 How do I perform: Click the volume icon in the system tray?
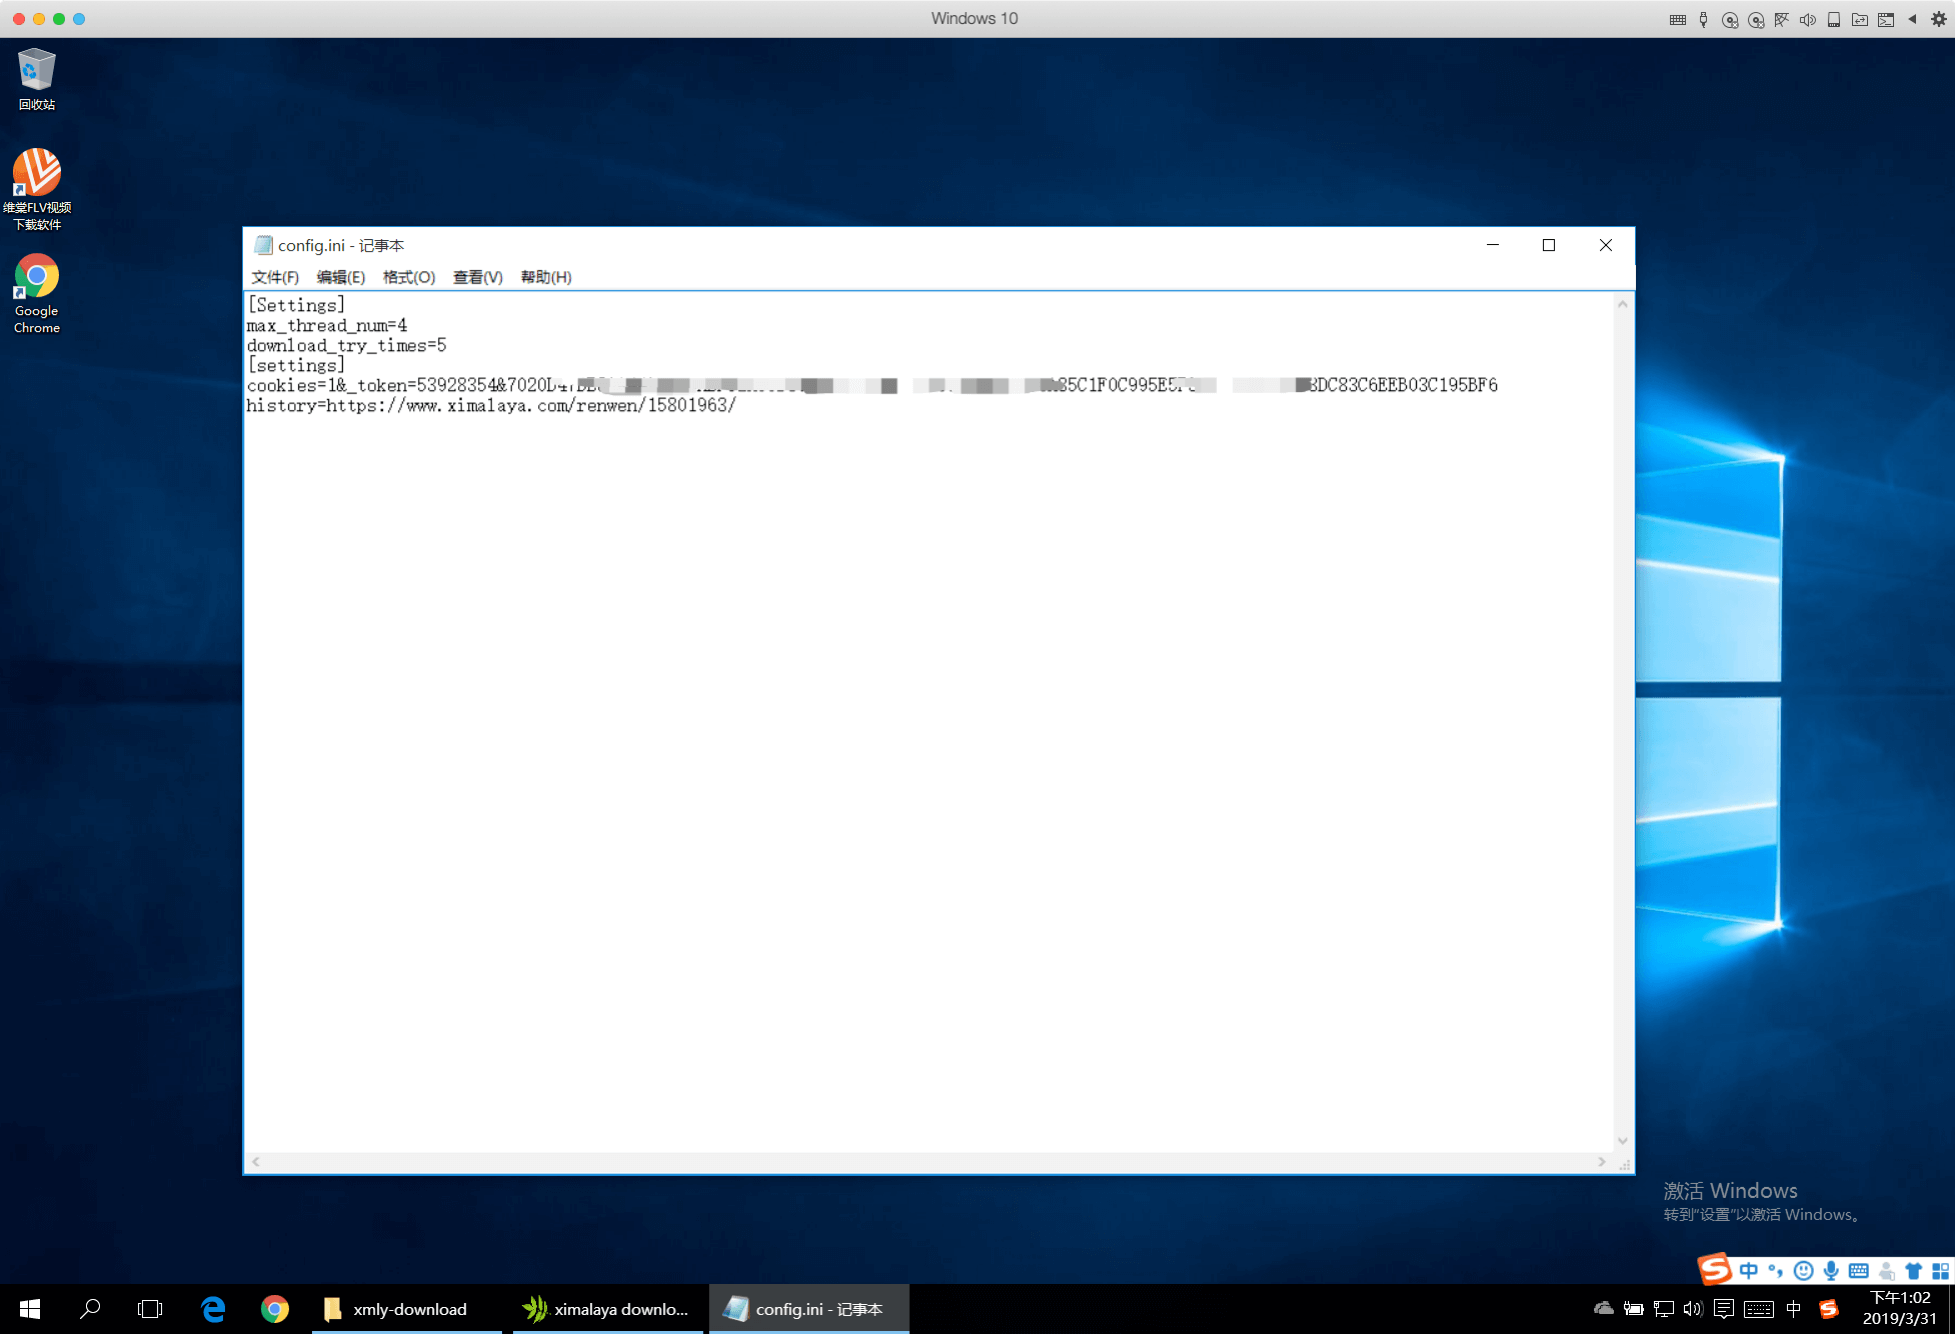[x=1692, y=1309]
